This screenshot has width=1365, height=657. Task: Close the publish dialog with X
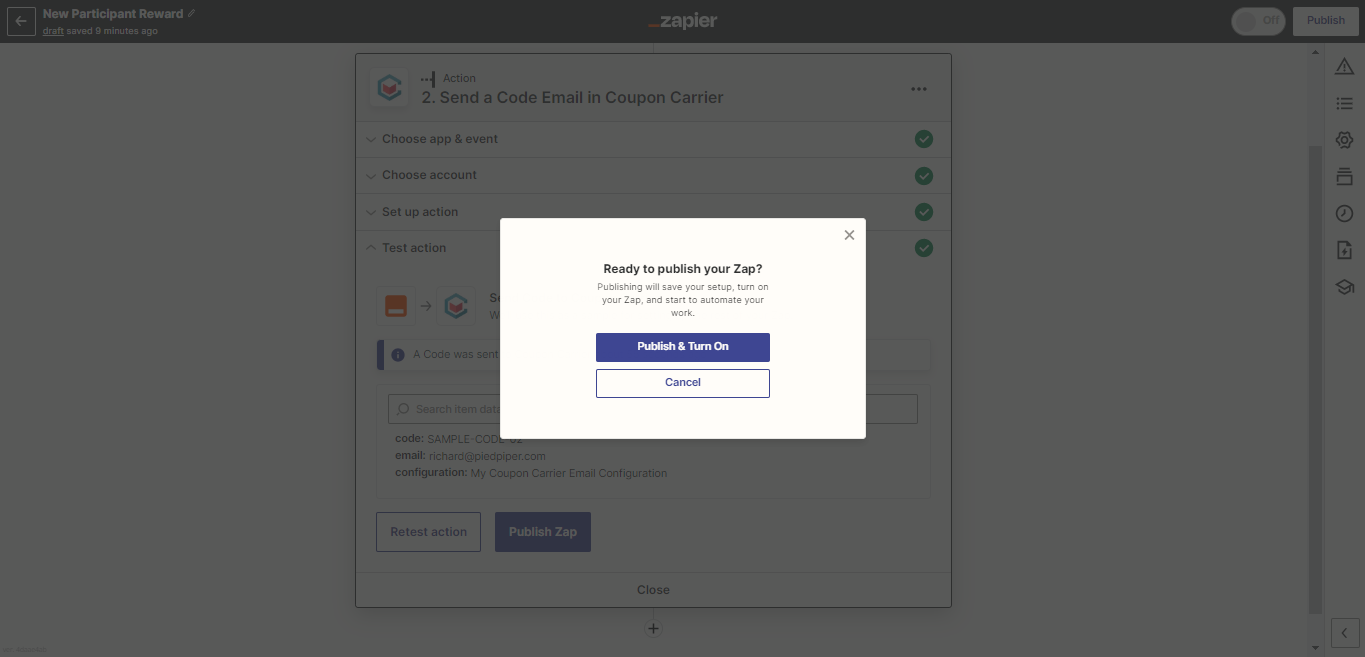[x=849, y=235]
